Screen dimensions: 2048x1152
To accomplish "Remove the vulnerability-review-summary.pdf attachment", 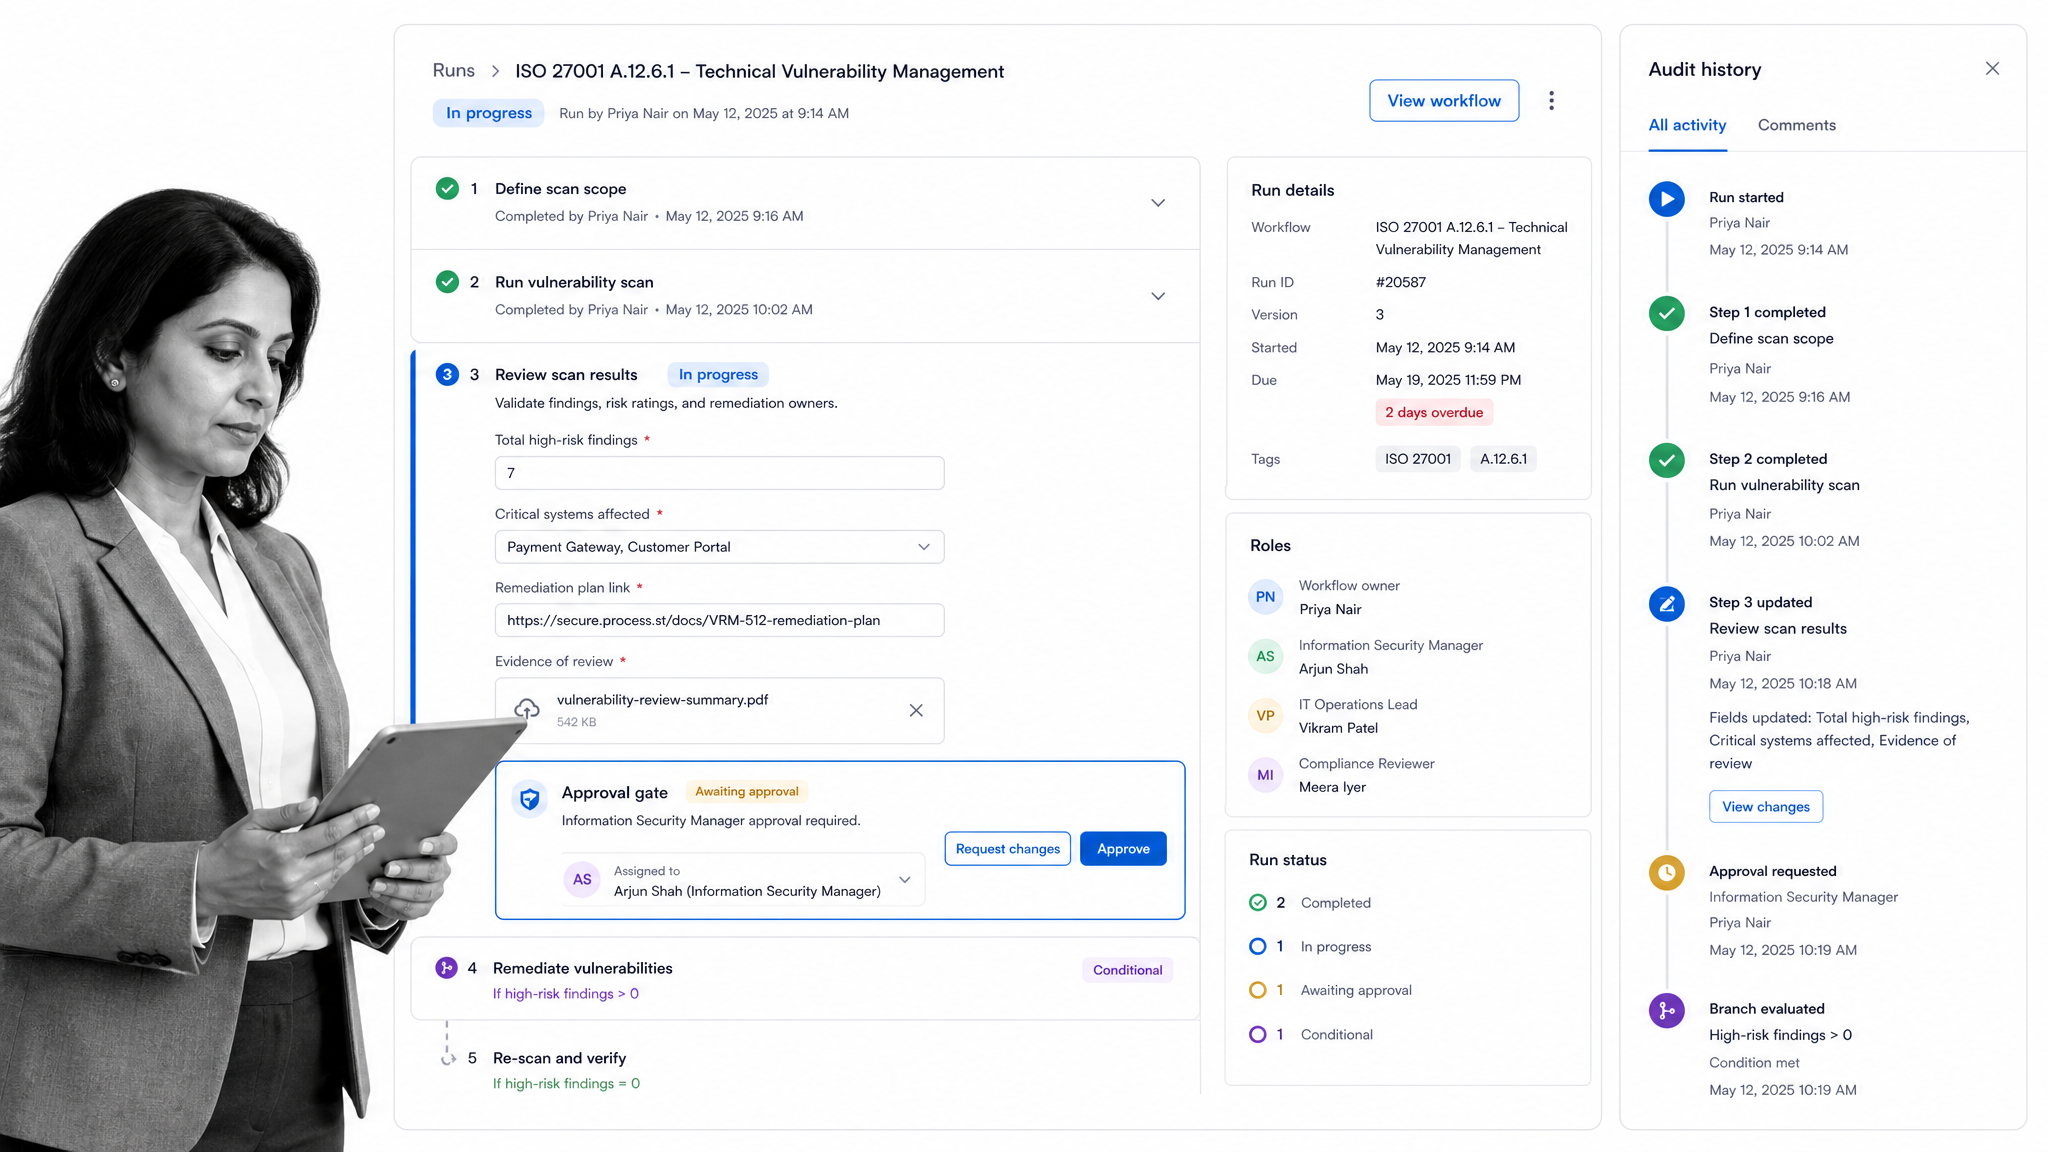I will [x=916, y=710].
